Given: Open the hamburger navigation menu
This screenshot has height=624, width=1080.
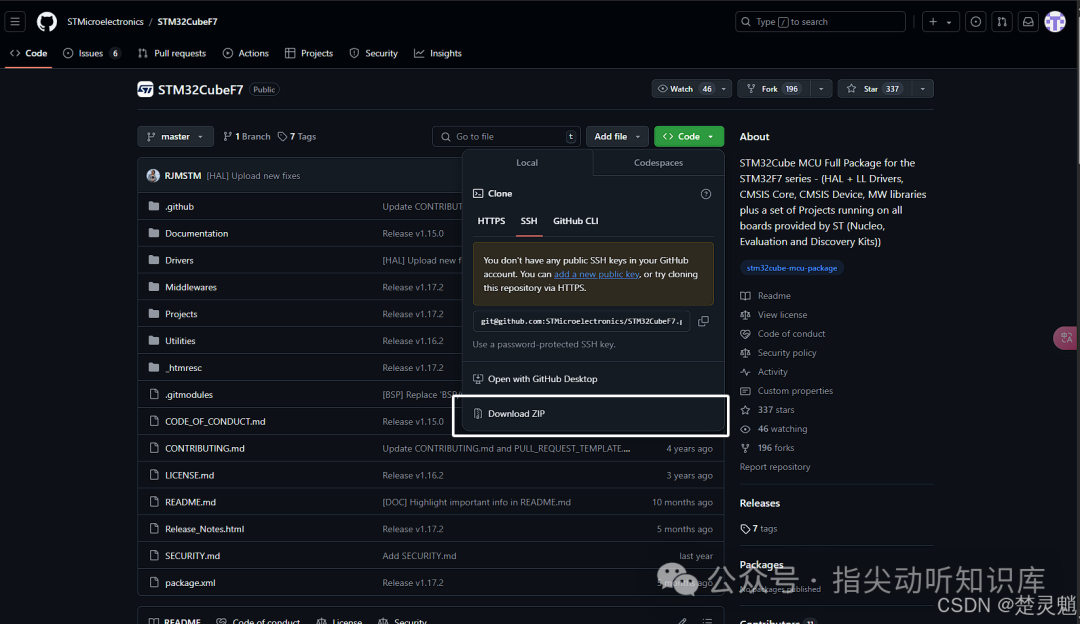Looking at the screenshot, I should [15, 22].
